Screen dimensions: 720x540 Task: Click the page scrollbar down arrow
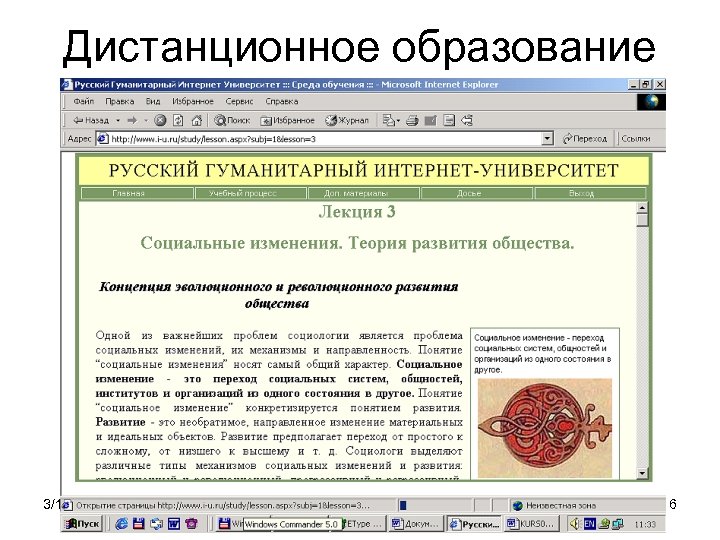click(642, 473)
